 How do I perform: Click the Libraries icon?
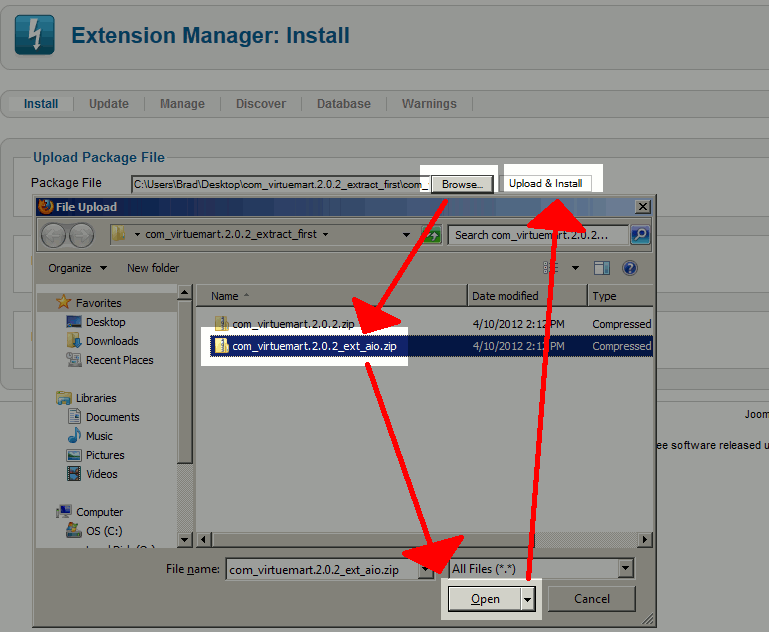click(64, 398)
